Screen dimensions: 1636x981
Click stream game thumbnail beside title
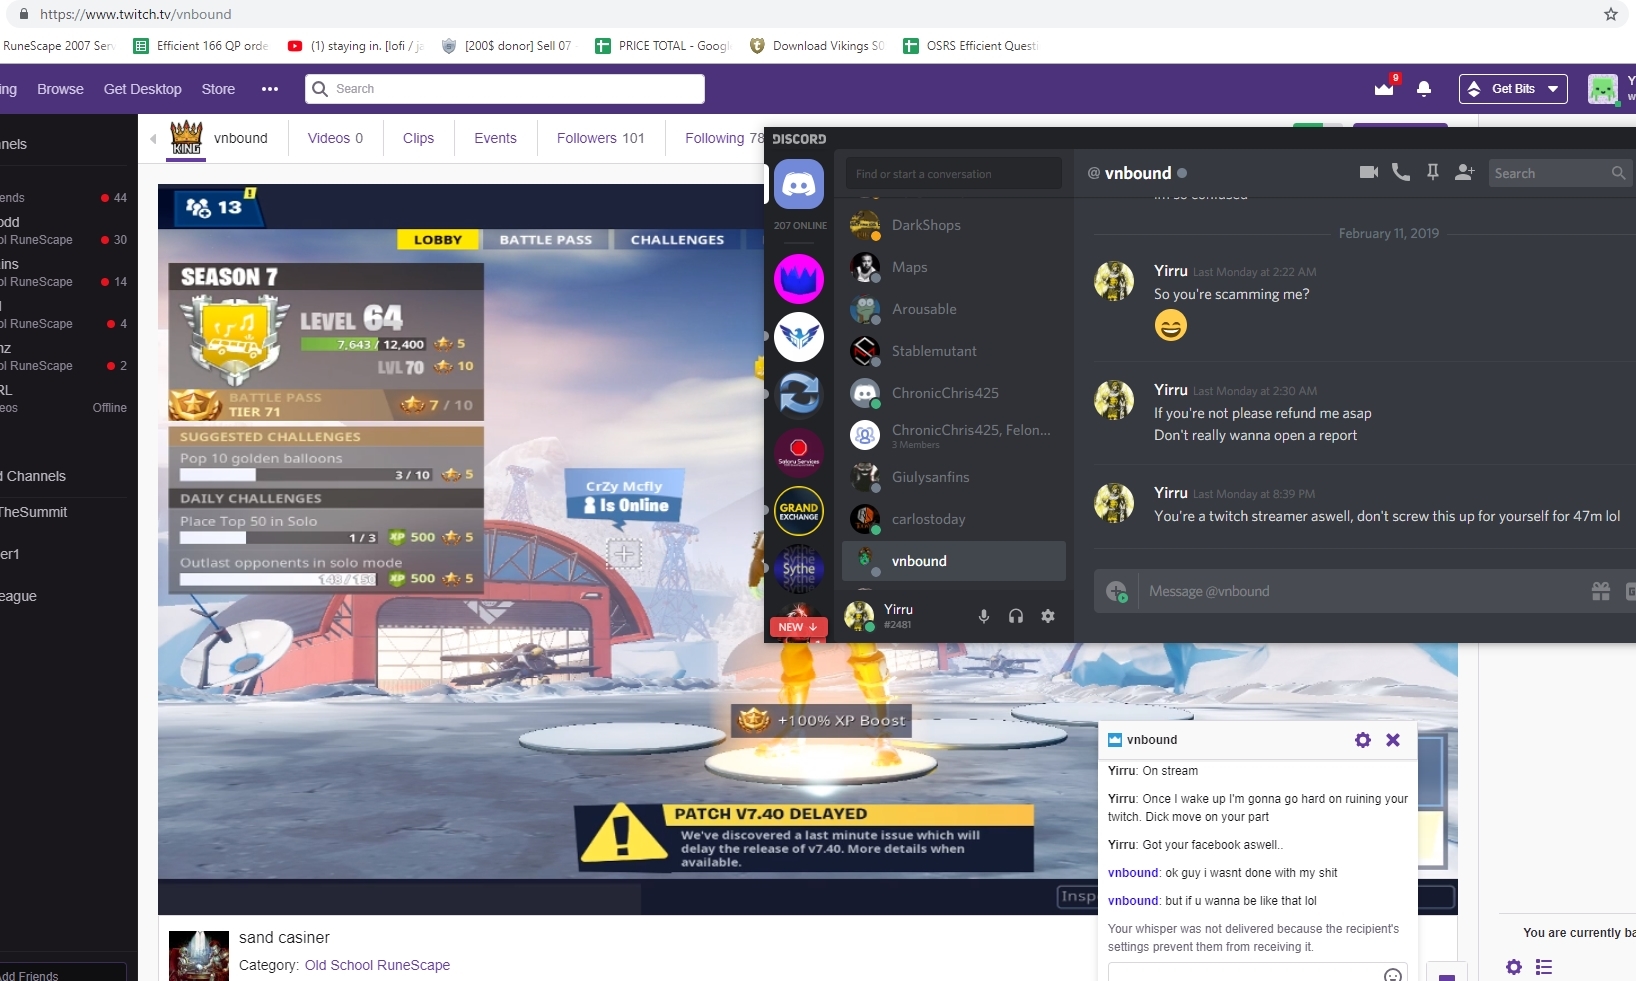click(x=199, y=956)
